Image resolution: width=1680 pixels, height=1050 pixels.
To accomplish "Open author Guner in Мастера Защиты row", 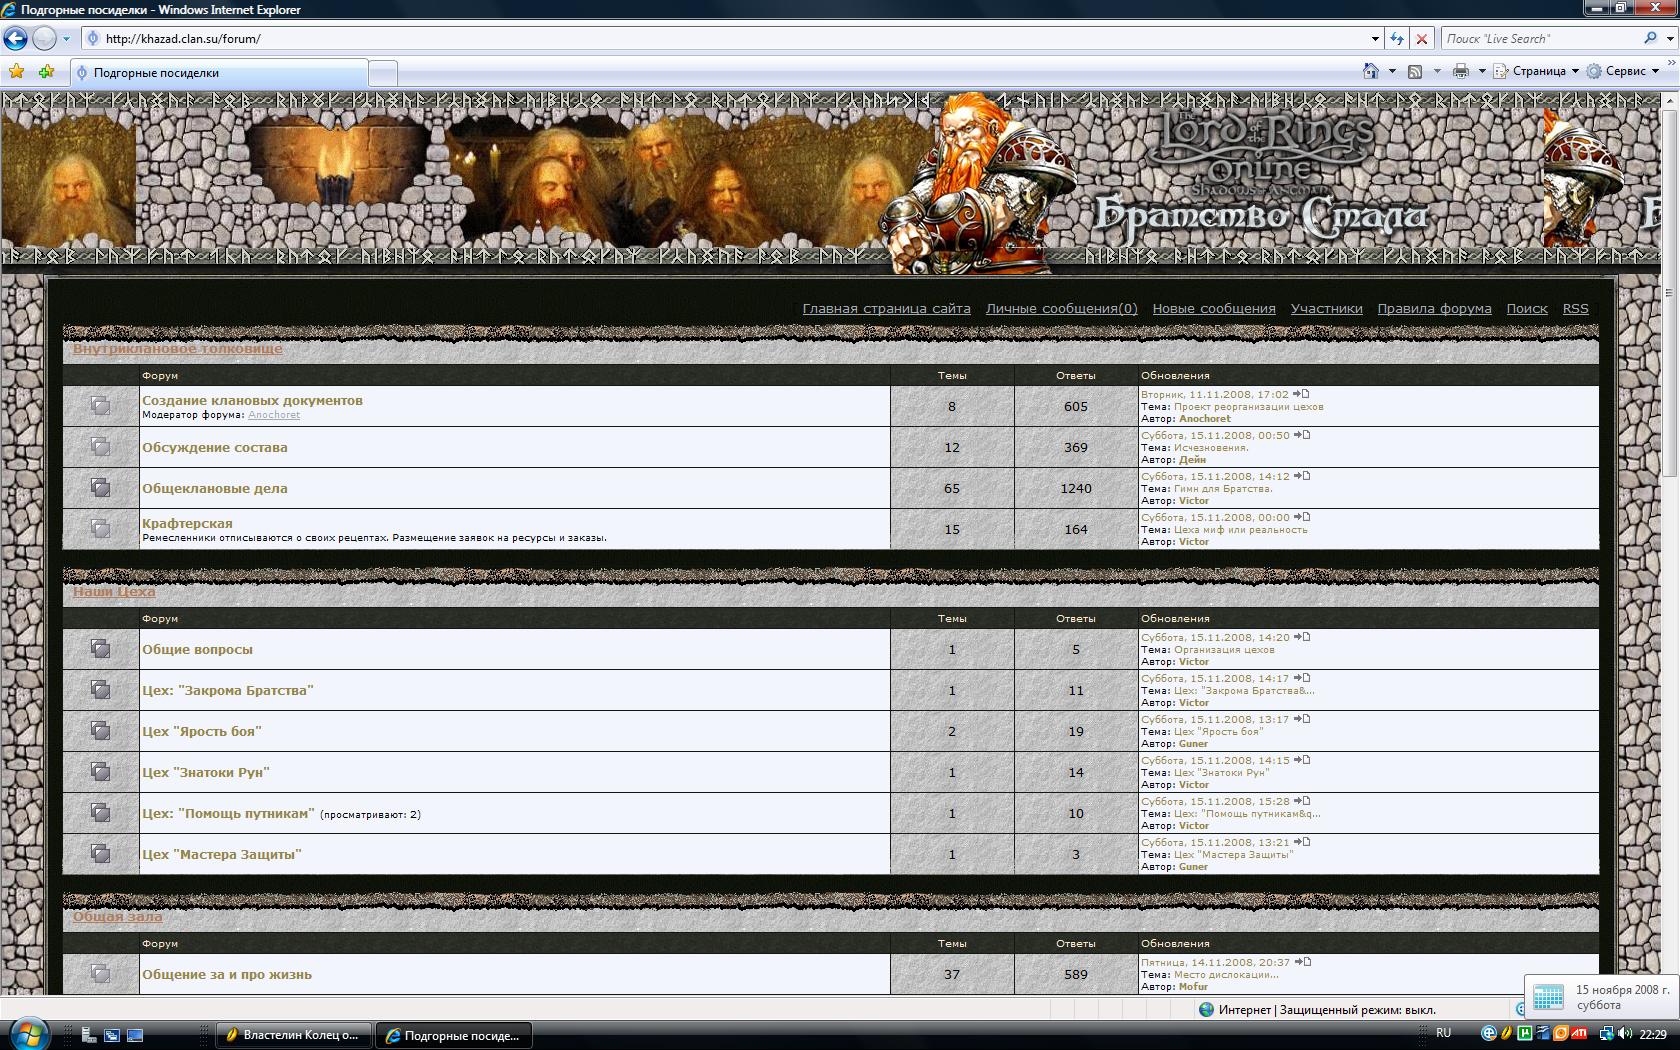I will (x=1193, y=867).
